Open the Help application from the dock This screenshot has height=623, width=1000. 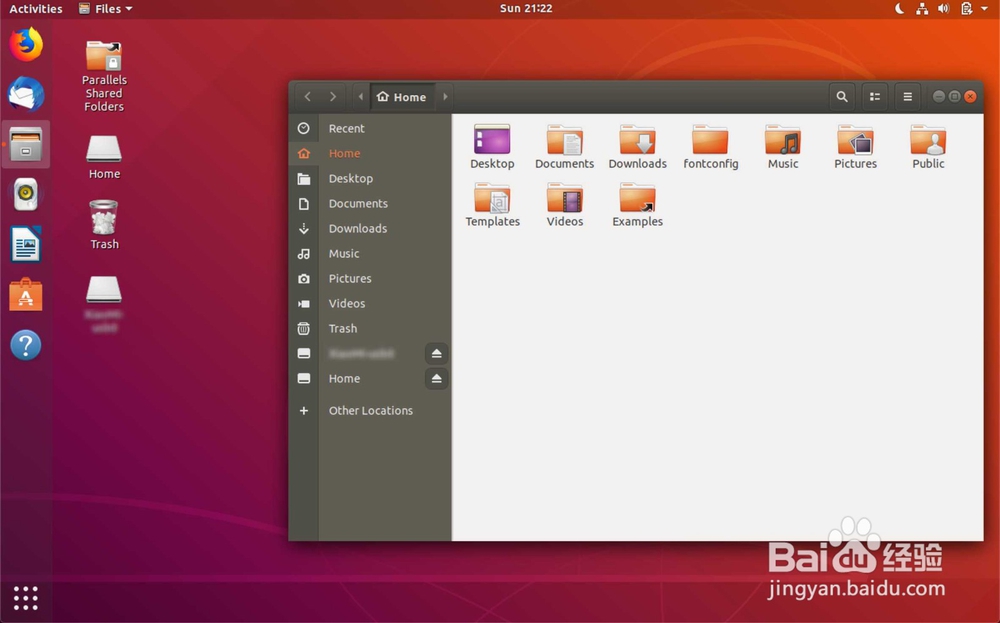(x=25, y=345)
